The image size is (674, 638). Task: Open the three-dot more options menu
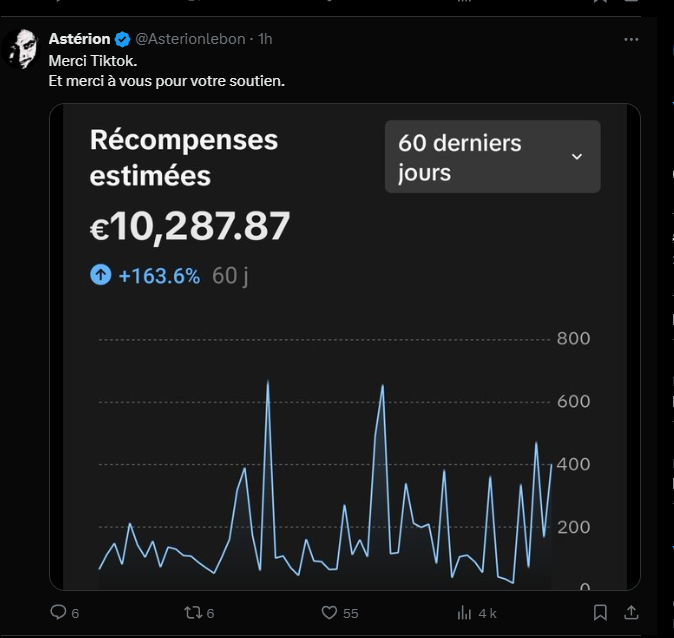coord(631,40)
